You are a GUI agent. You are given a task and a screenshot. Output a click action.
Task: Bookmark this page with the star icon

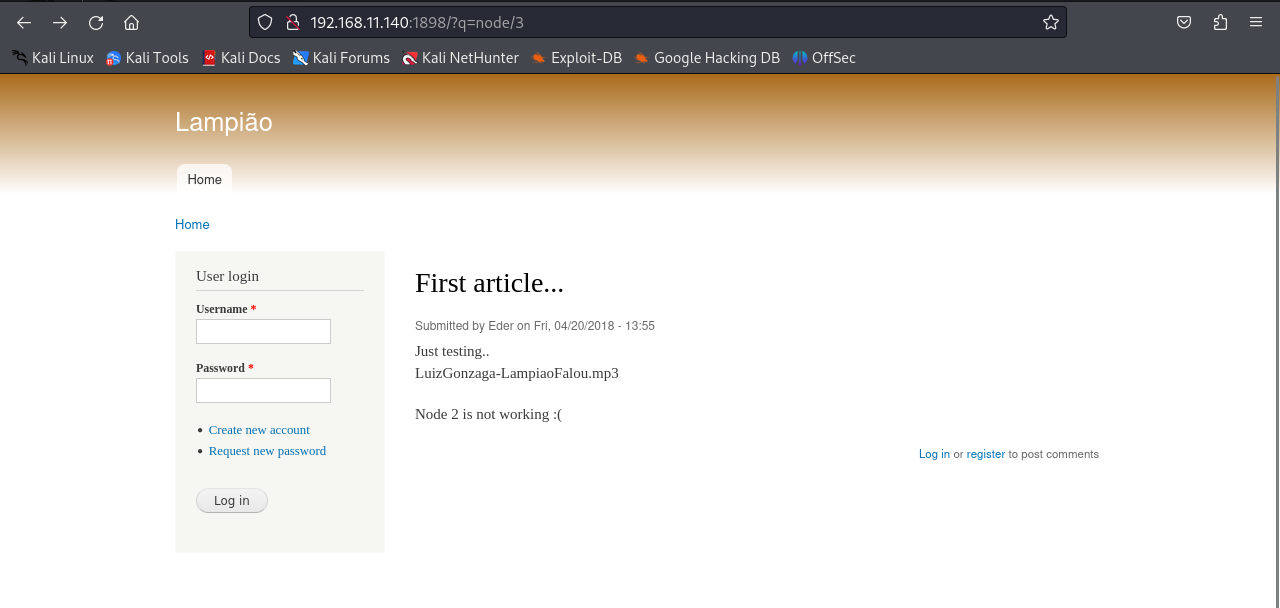click(1050, 22)
